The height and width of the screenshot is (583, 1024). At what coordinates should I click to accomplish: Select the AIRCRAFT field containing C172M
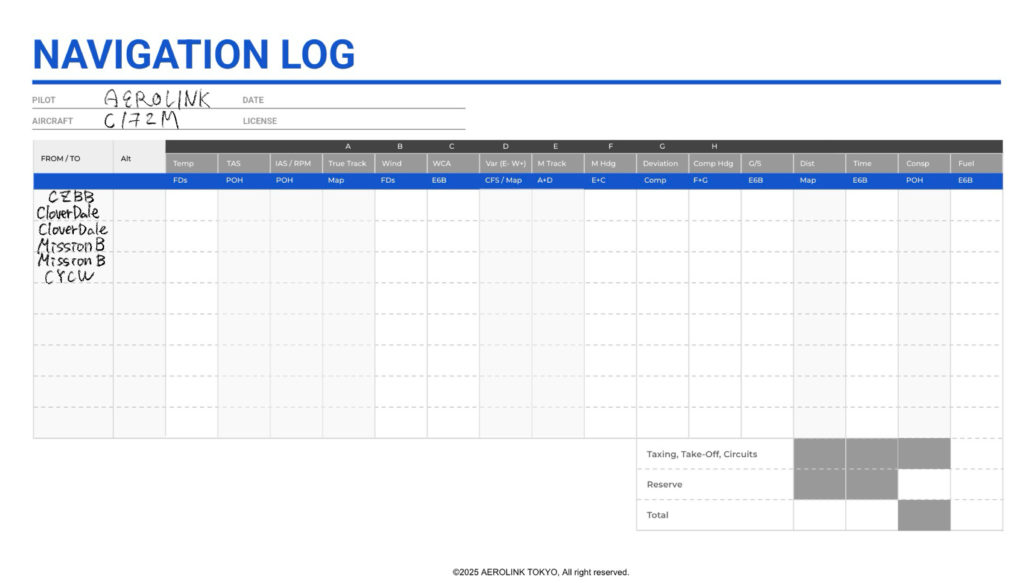click(146, 121)
